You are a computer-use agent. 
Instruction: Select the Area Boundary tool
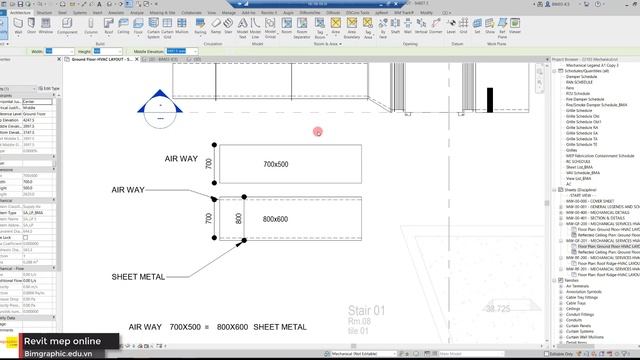click(x=352, y=28)
